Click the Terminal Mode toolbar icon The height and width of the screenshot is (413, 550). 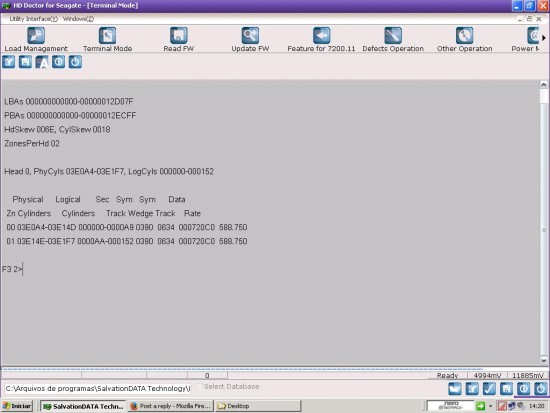point(107,39)
